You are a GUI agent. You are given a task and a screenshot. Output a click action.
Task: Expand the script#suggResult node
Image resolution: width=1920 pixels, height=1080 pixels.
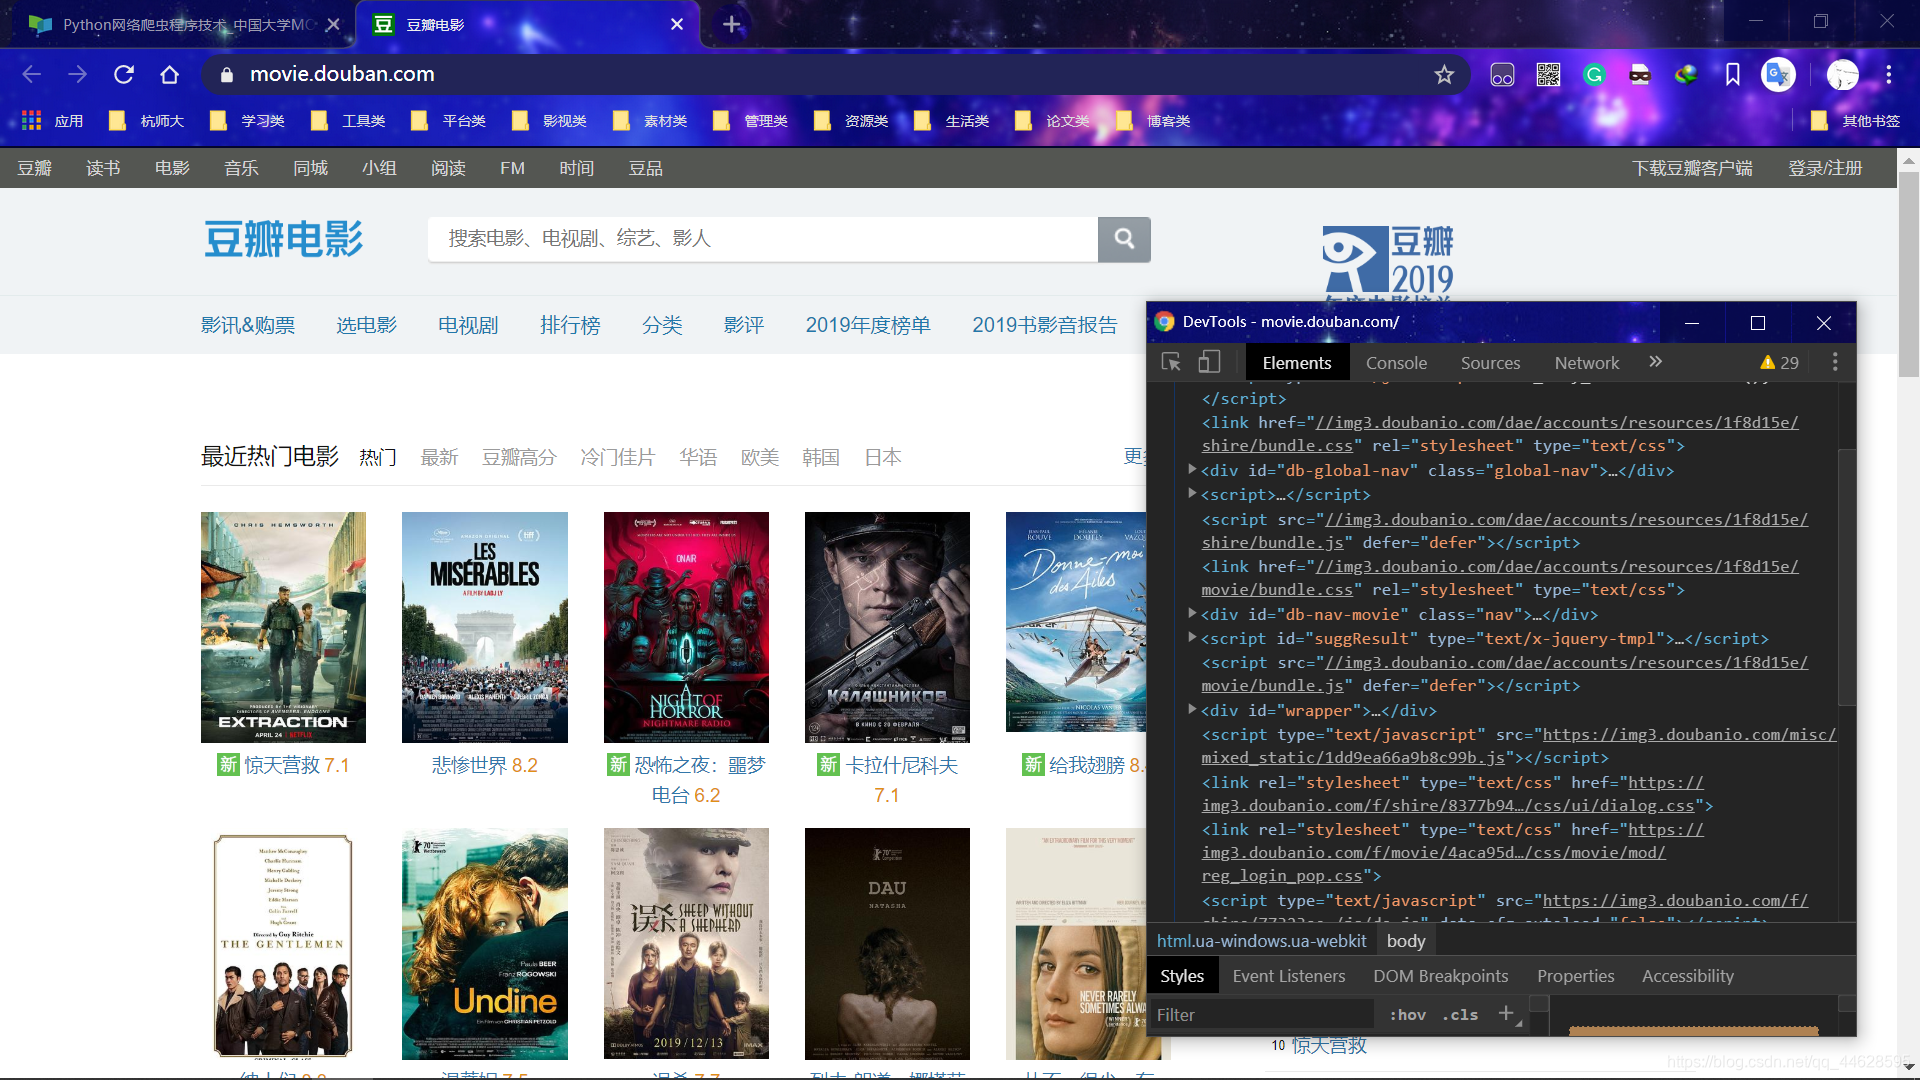(1192, 637)
